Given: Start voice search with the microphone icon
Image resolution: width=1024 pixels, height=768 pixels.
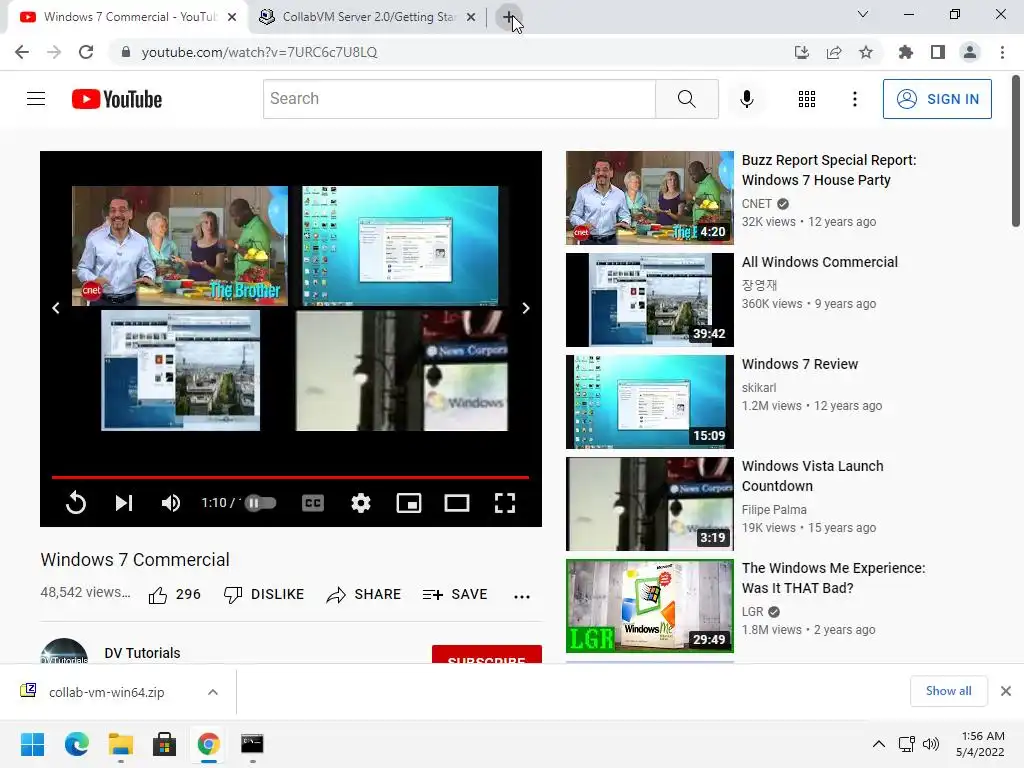Looking at the screenshot, I should click(746, 99).
